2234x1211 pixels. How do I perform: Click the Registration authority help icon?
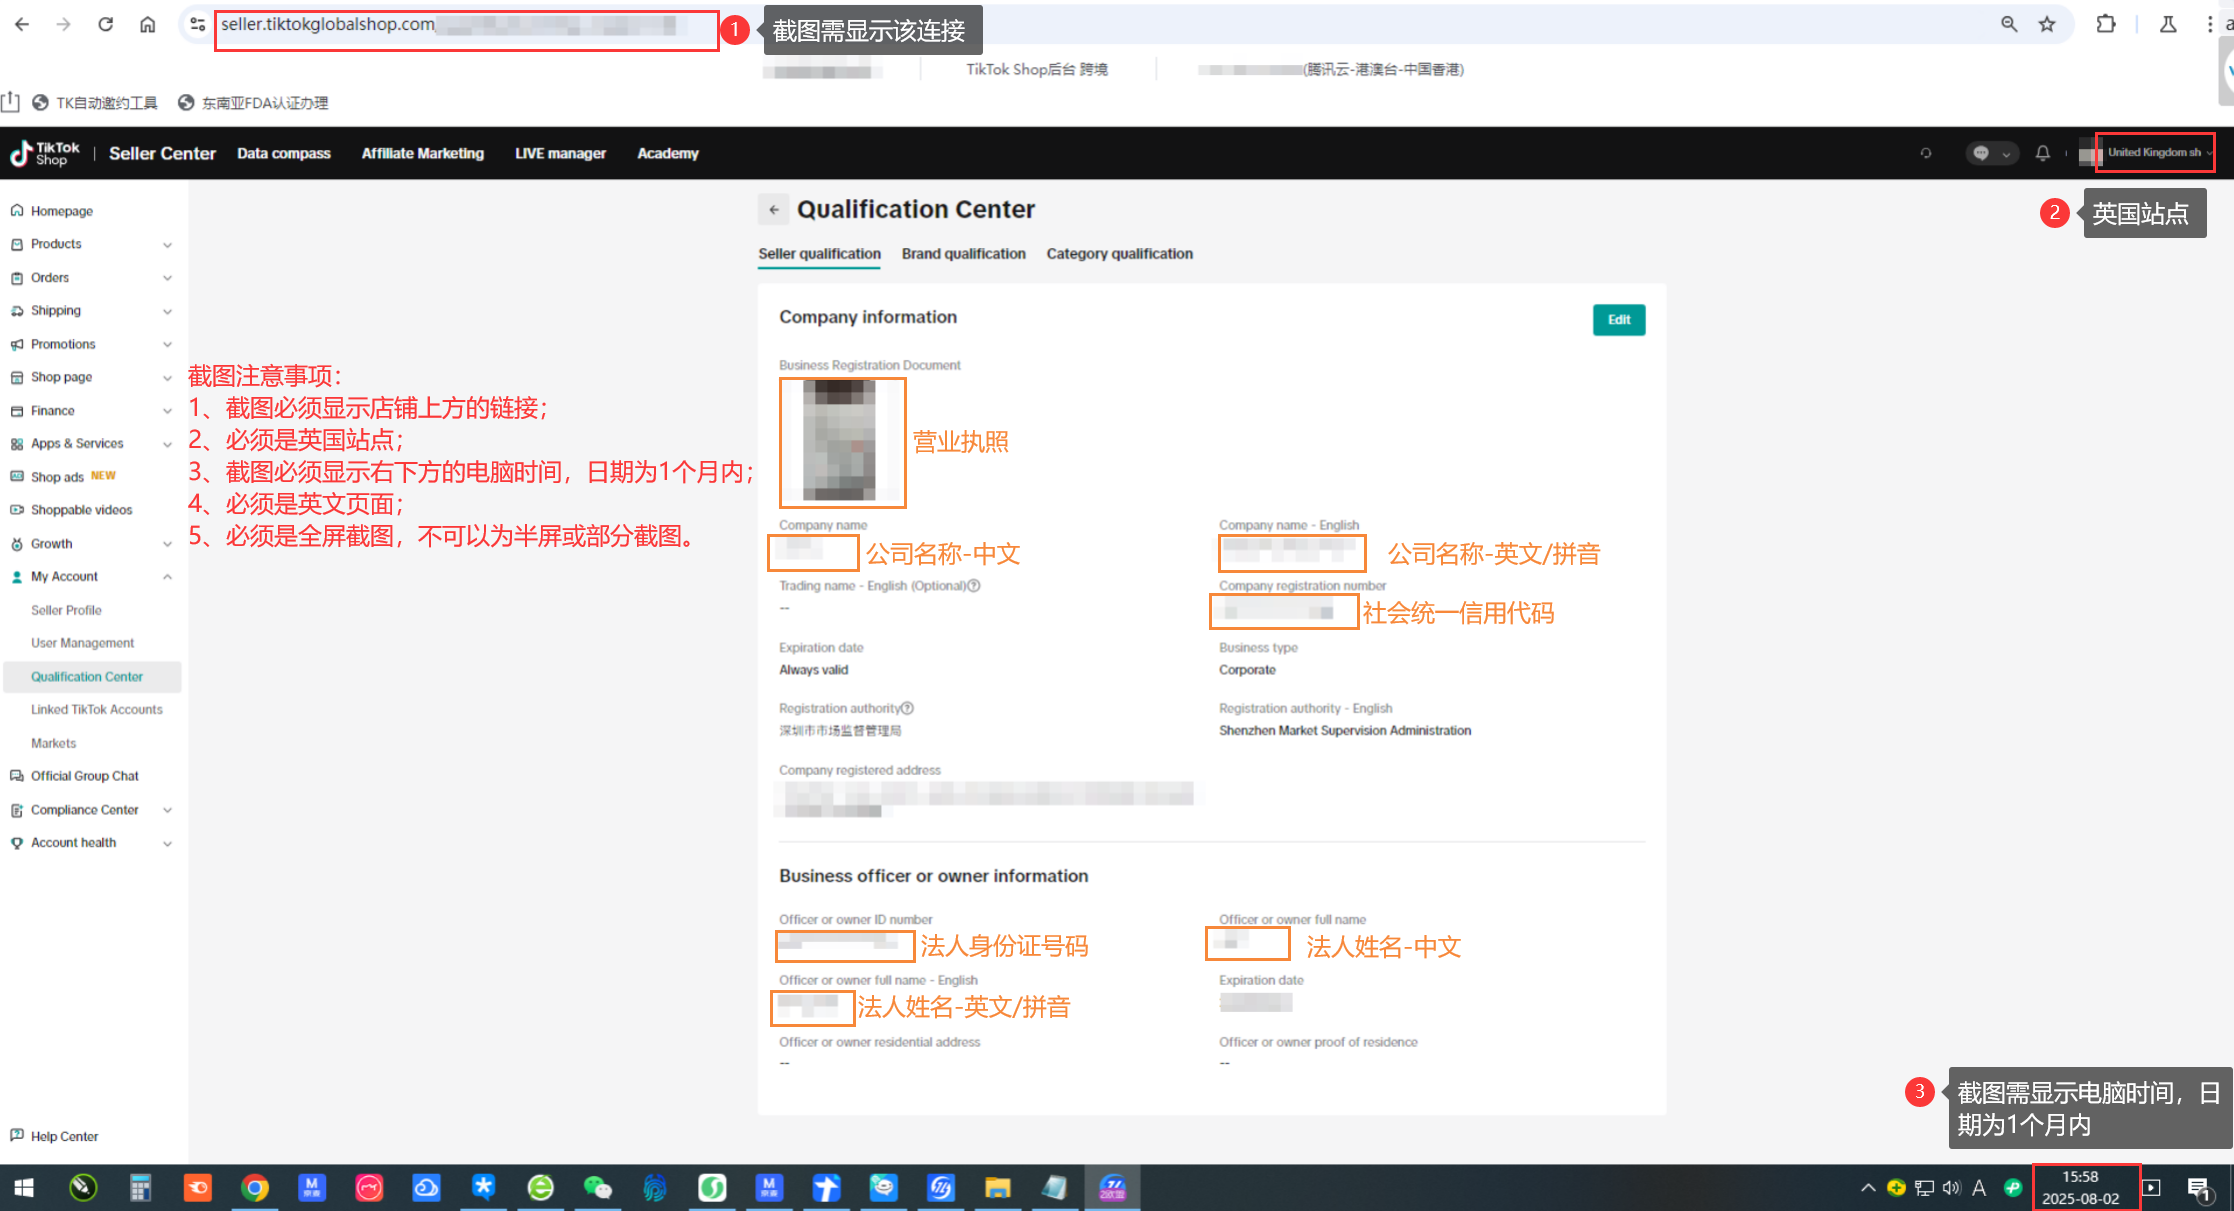click(908, 708)
